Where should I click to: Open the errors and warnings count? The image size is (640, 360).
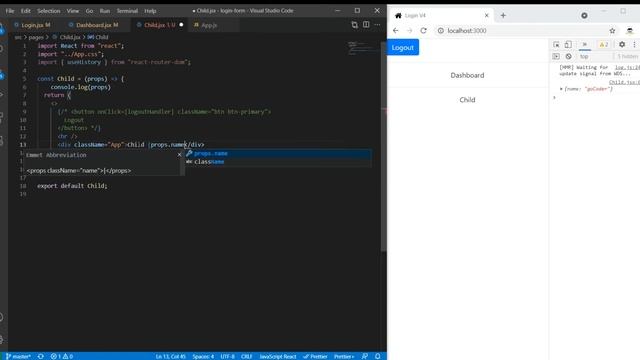[62, 356]
